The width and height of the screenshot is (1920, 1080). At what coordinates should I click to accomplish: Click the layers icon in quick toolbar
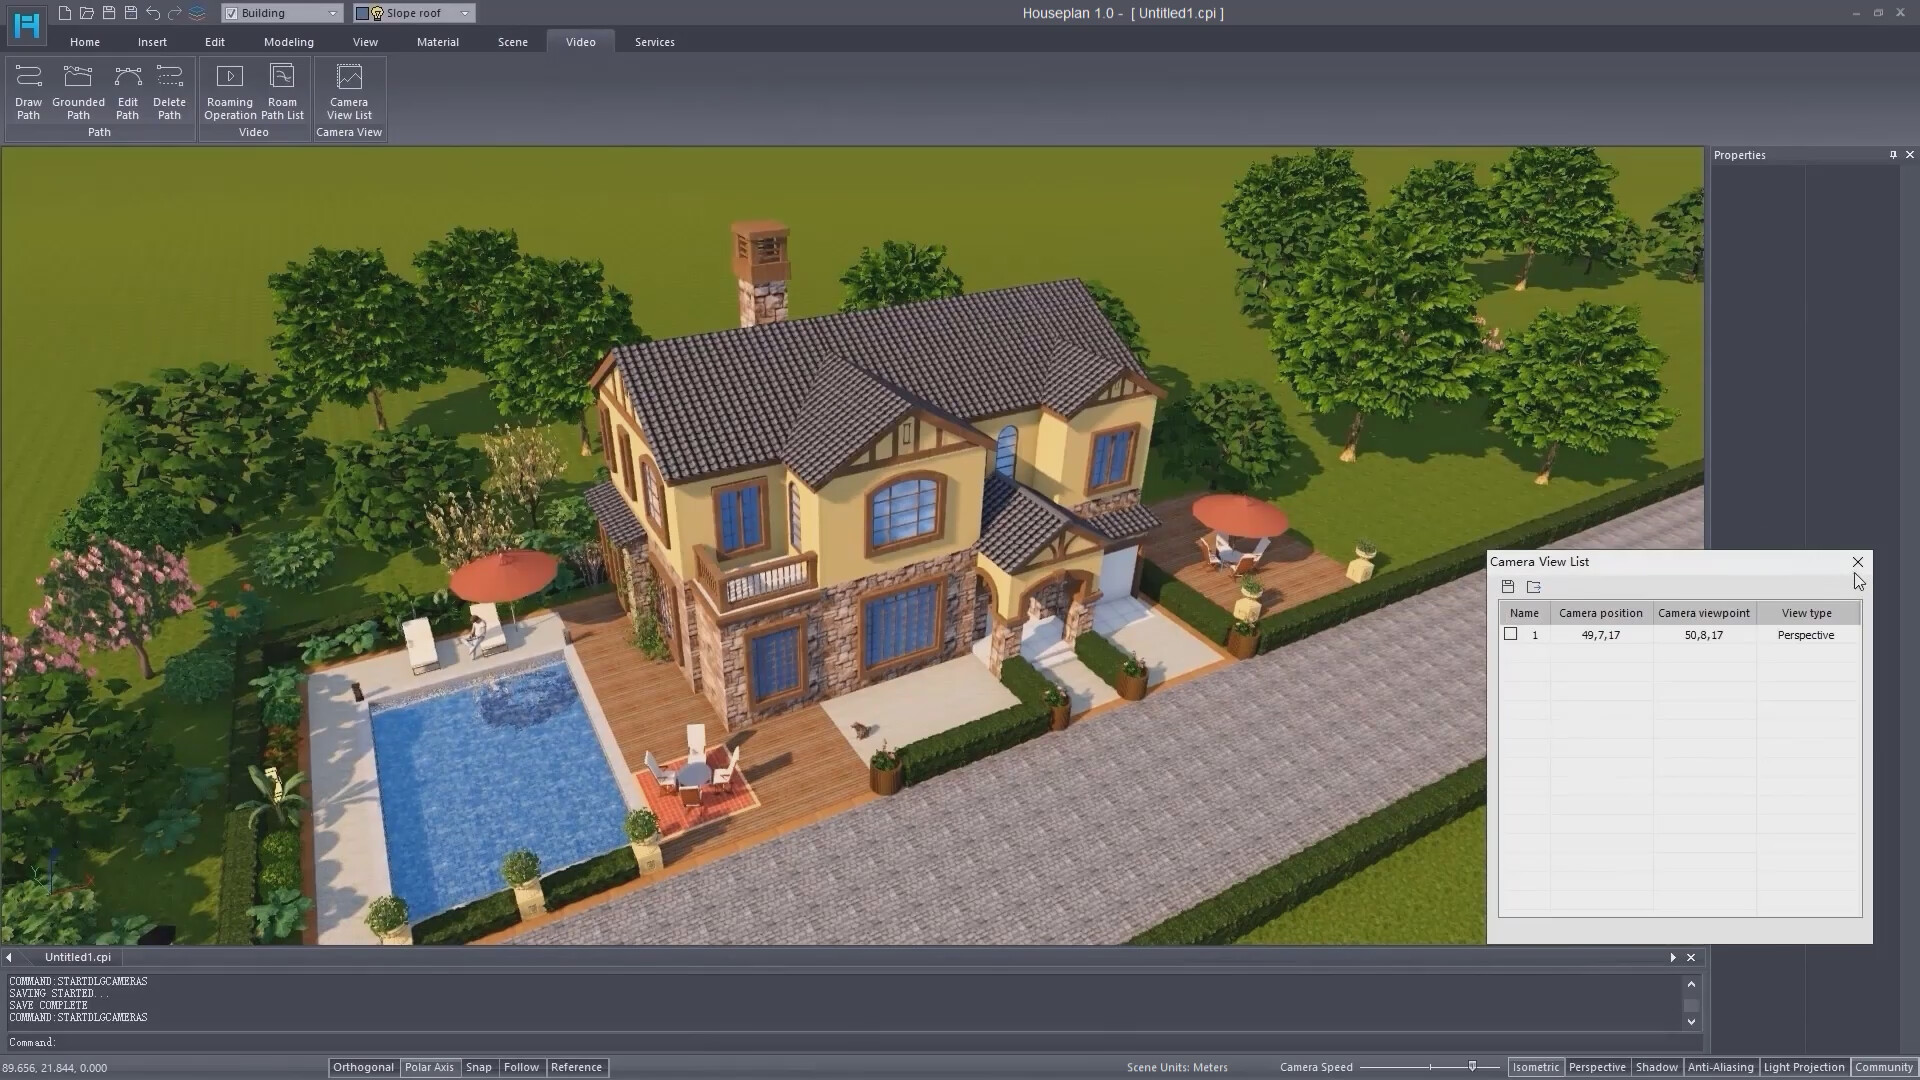pyautogui.click(x=197, y=13)
